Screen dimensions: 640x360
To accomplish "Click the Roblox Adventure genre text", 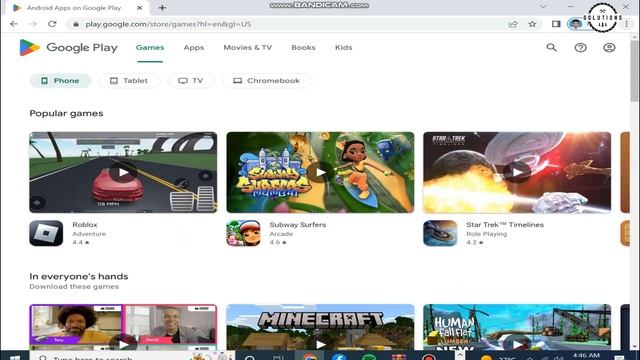I will click(x=89, y=234).
